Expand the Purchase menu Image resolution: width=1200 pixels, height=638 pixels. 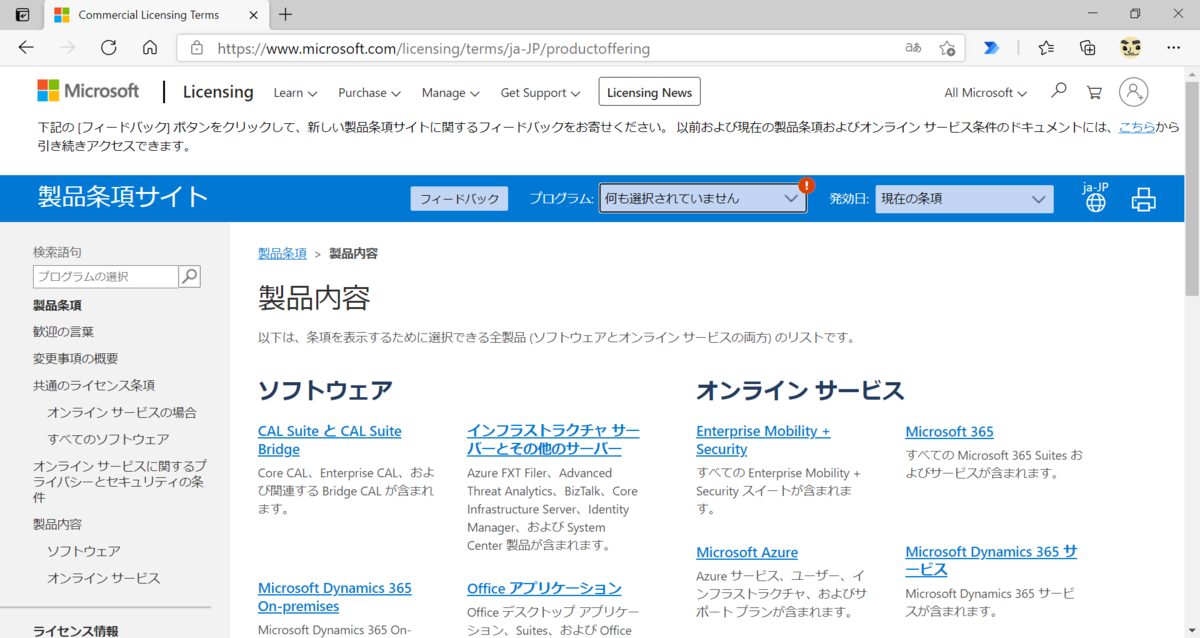point(369,93)
